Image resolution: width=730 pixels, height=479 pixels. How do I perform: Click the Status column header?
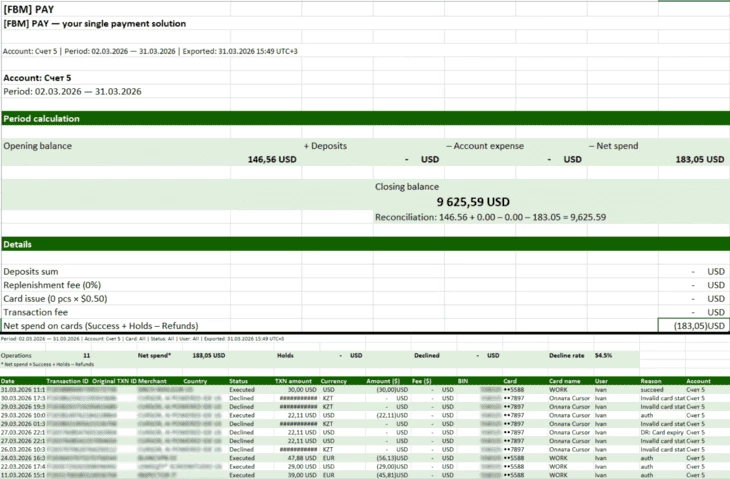(x=238, y=381)
